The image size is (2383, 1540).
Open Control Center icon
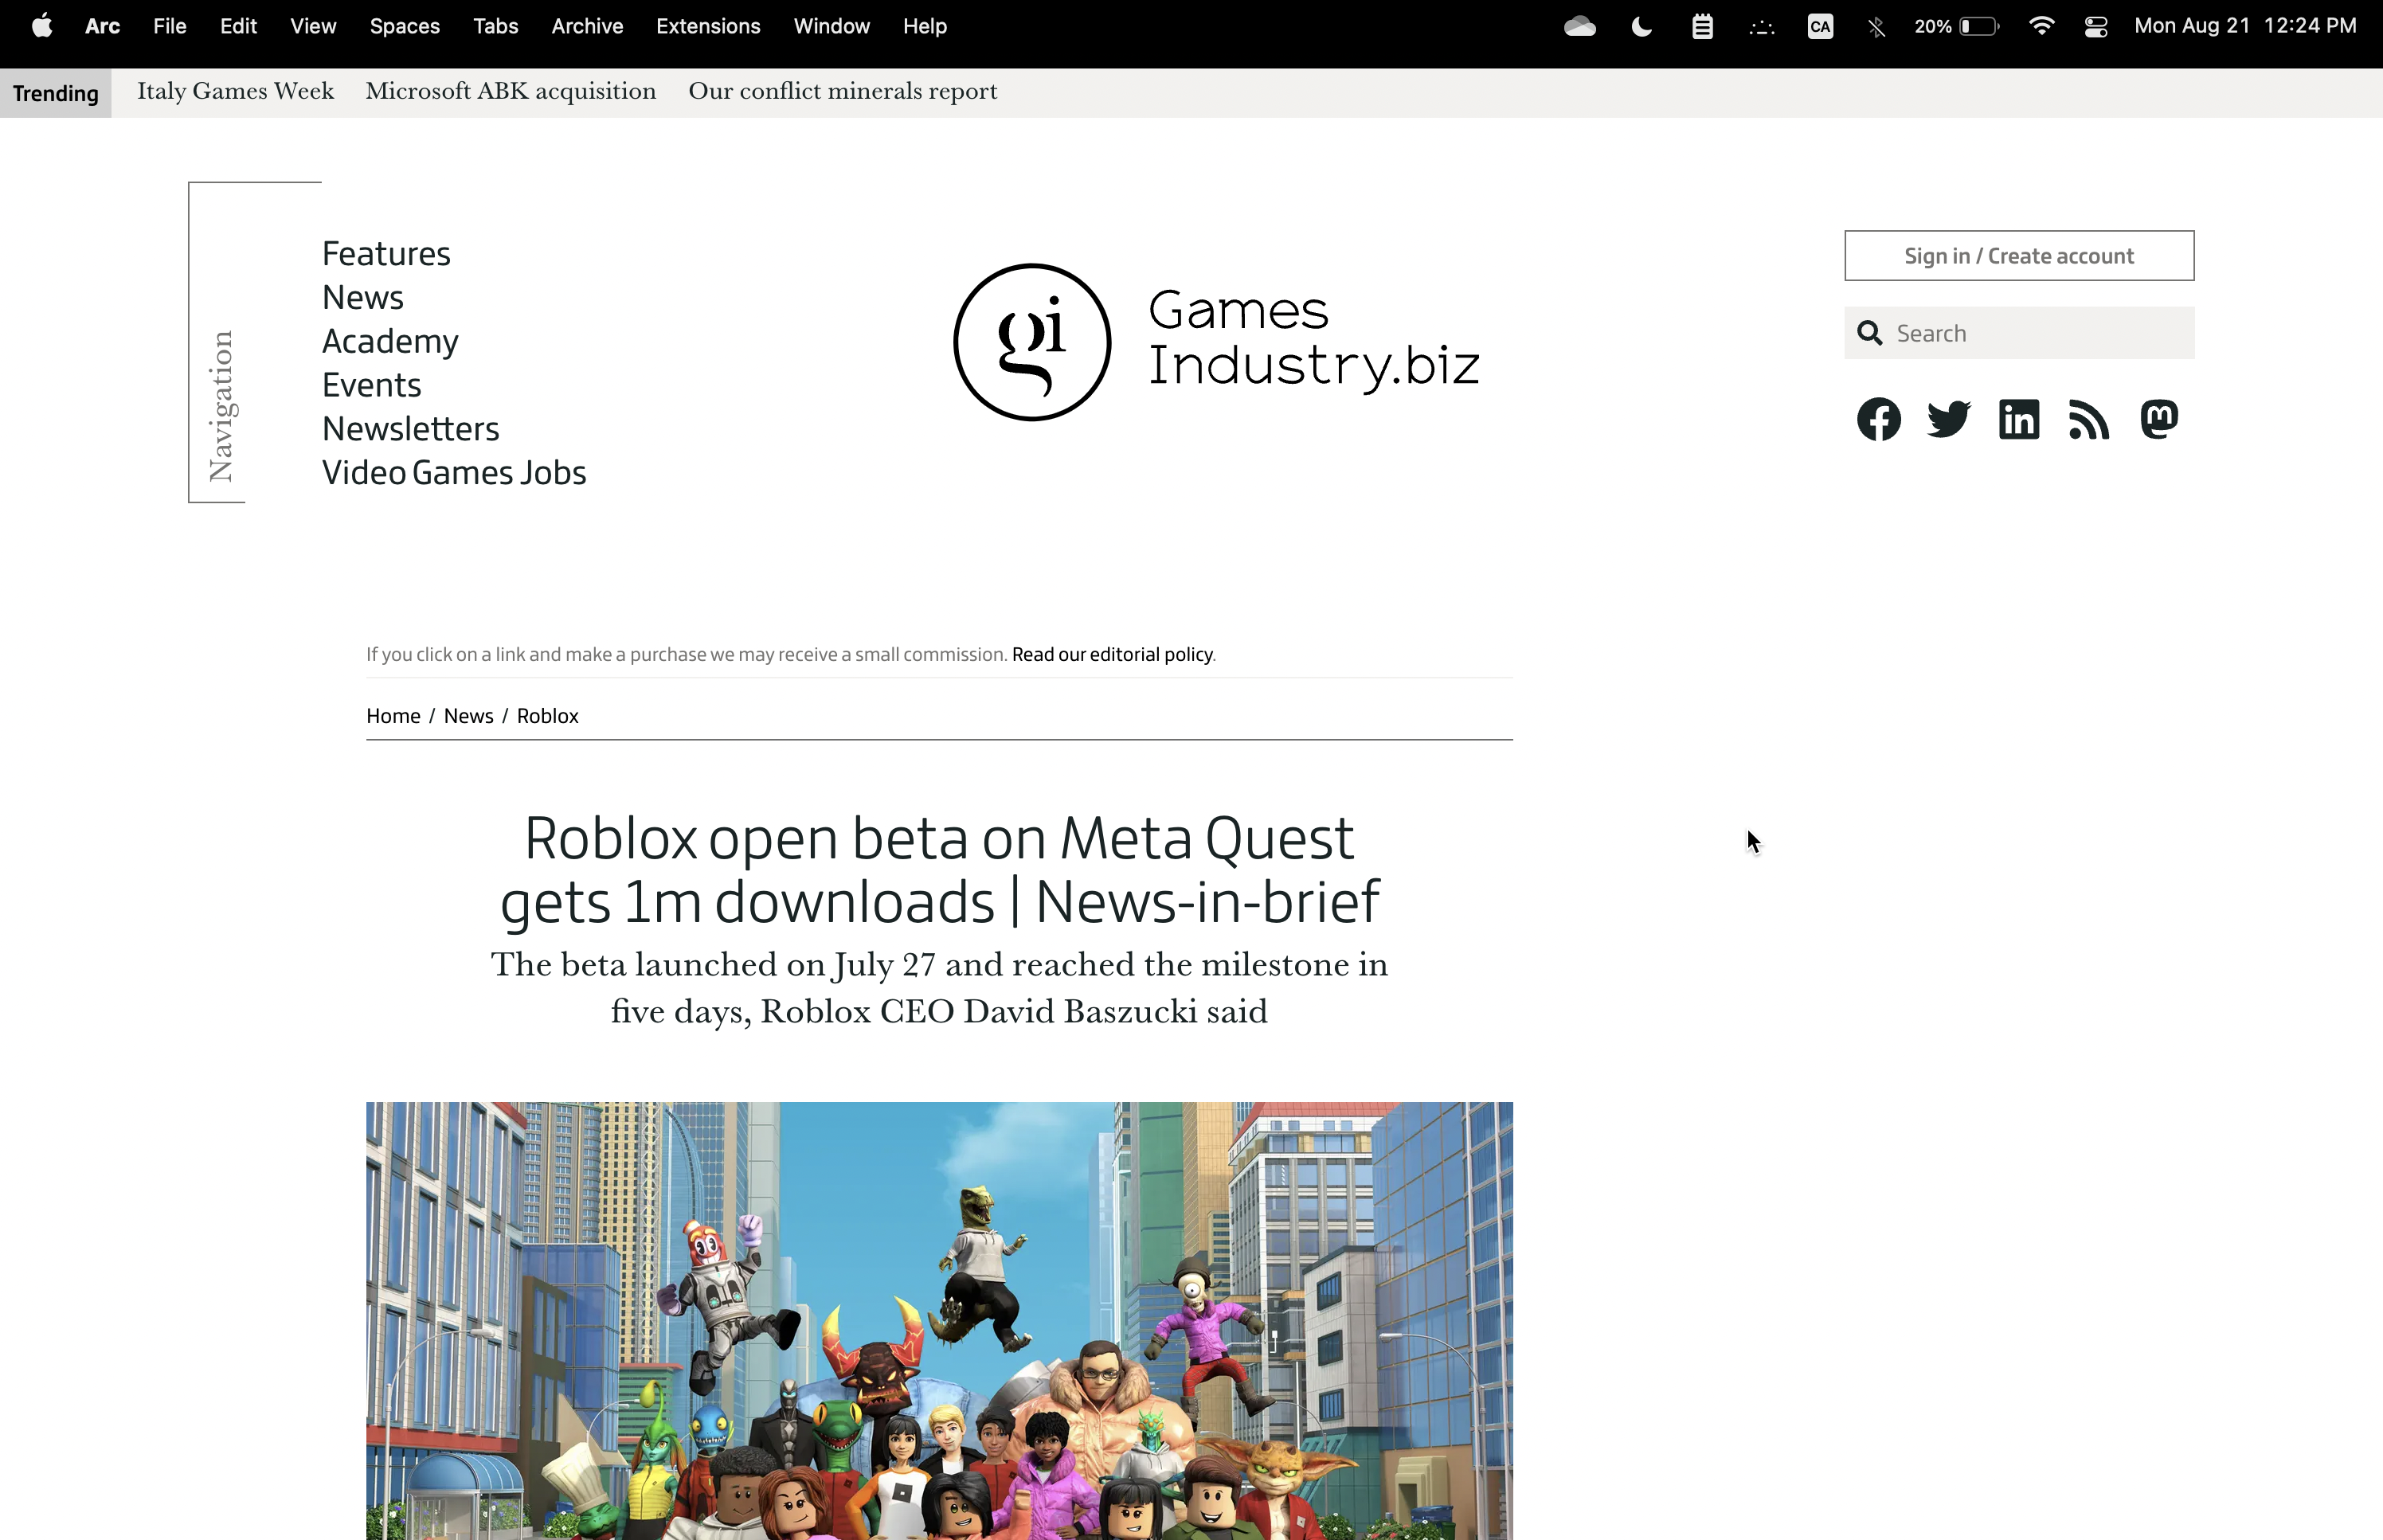(x=2096, y=27)
